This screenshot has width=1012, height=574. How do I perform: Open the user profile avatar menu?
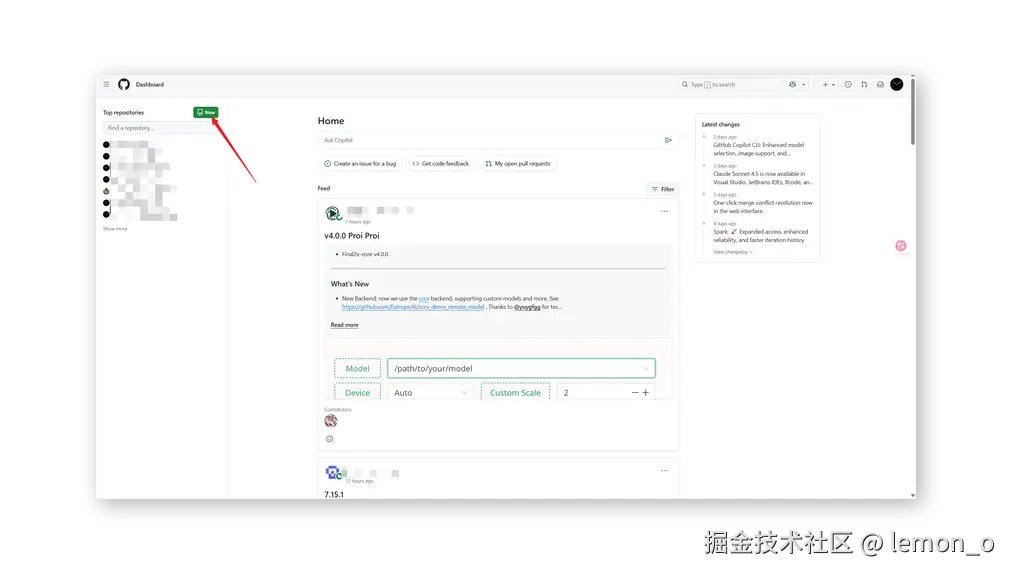click(x=896, y=85)
